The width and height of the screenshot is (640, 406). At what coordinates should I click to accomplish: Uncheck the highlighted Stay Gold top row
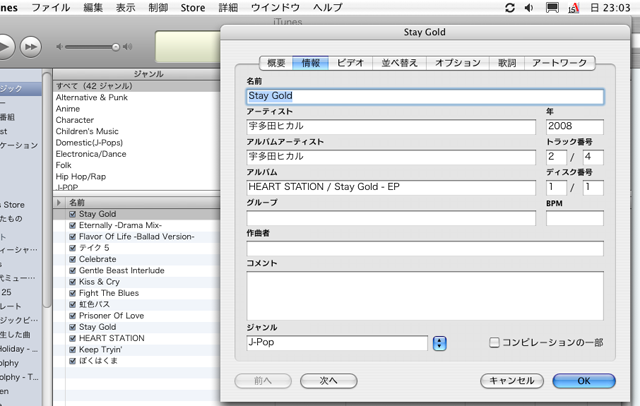(73, 214)
